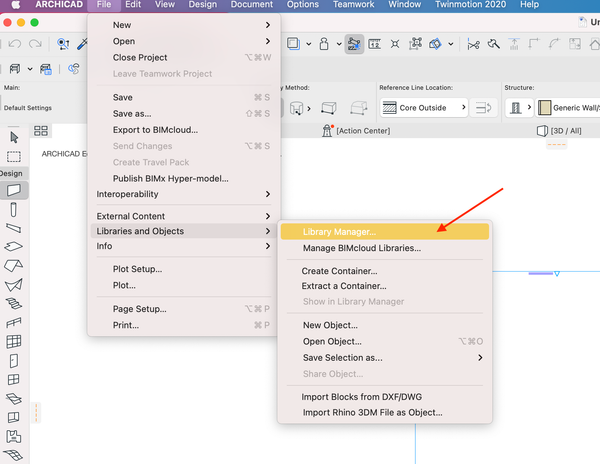This screenshot has width=600, height=464.
Task: Activate the Wall tool
Action: point(14,190)
